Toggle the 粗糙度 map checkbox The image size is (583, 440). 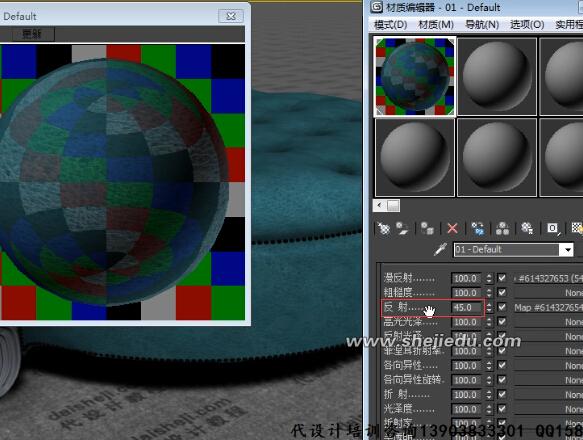pyautogui.click(x=502, y=292)
